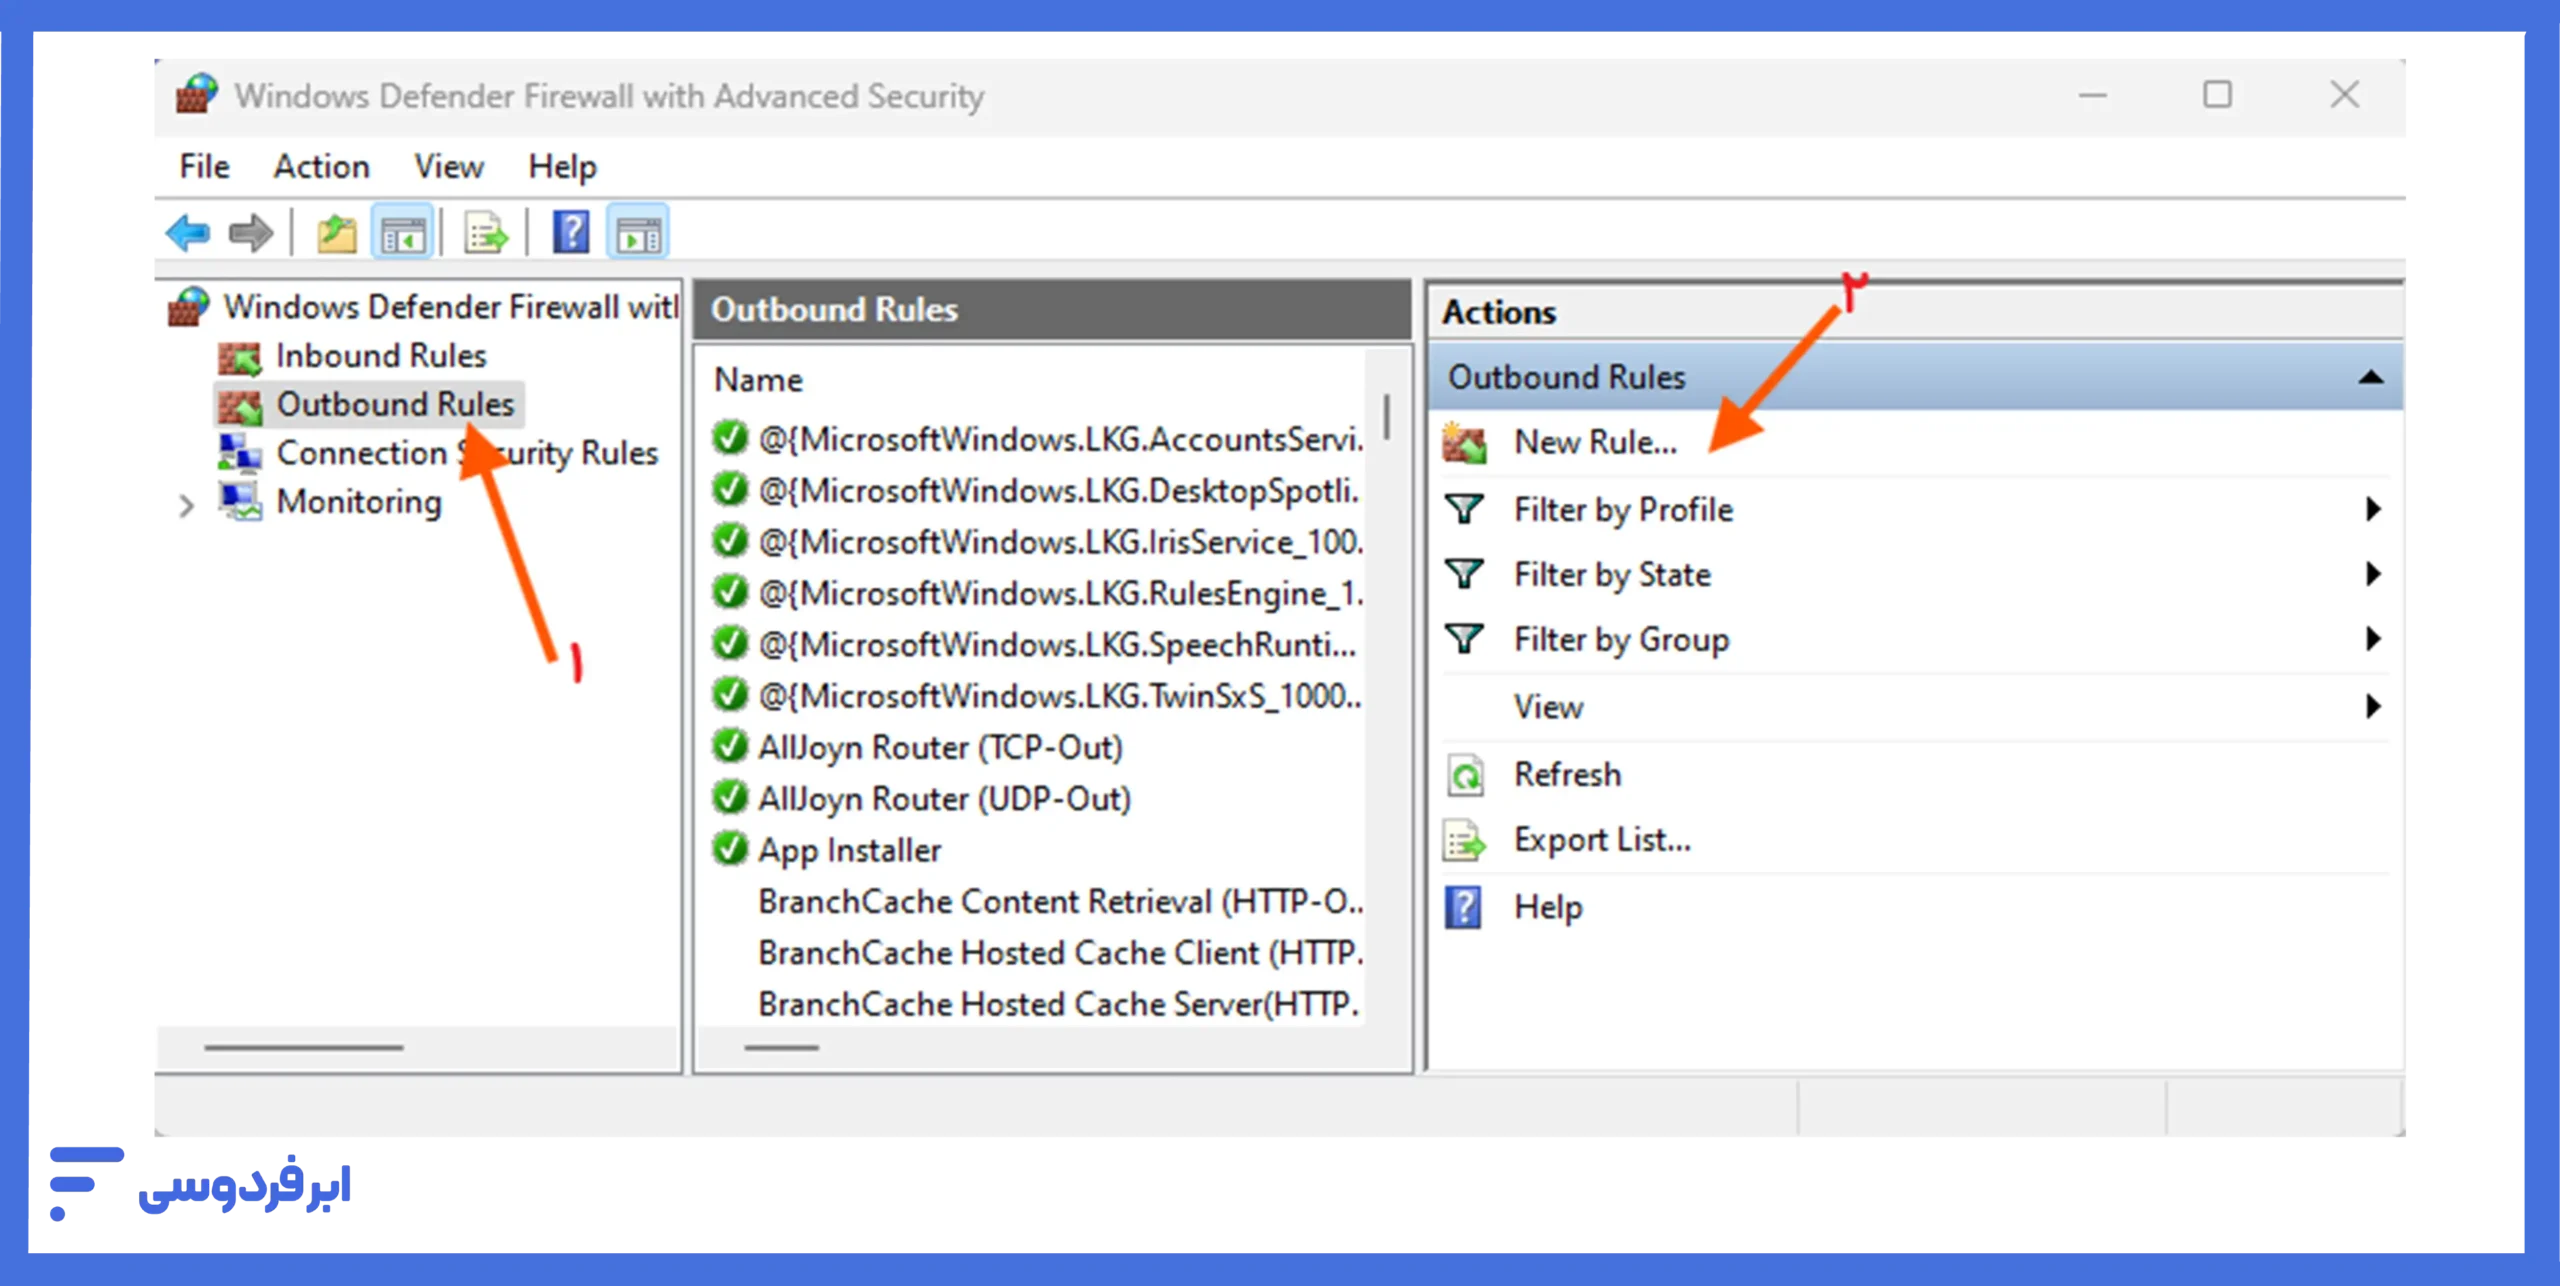
Task: Toggle Show/Hide Action Pane toolbar icon
Action: pyautogui.click(x=638, y=234)
